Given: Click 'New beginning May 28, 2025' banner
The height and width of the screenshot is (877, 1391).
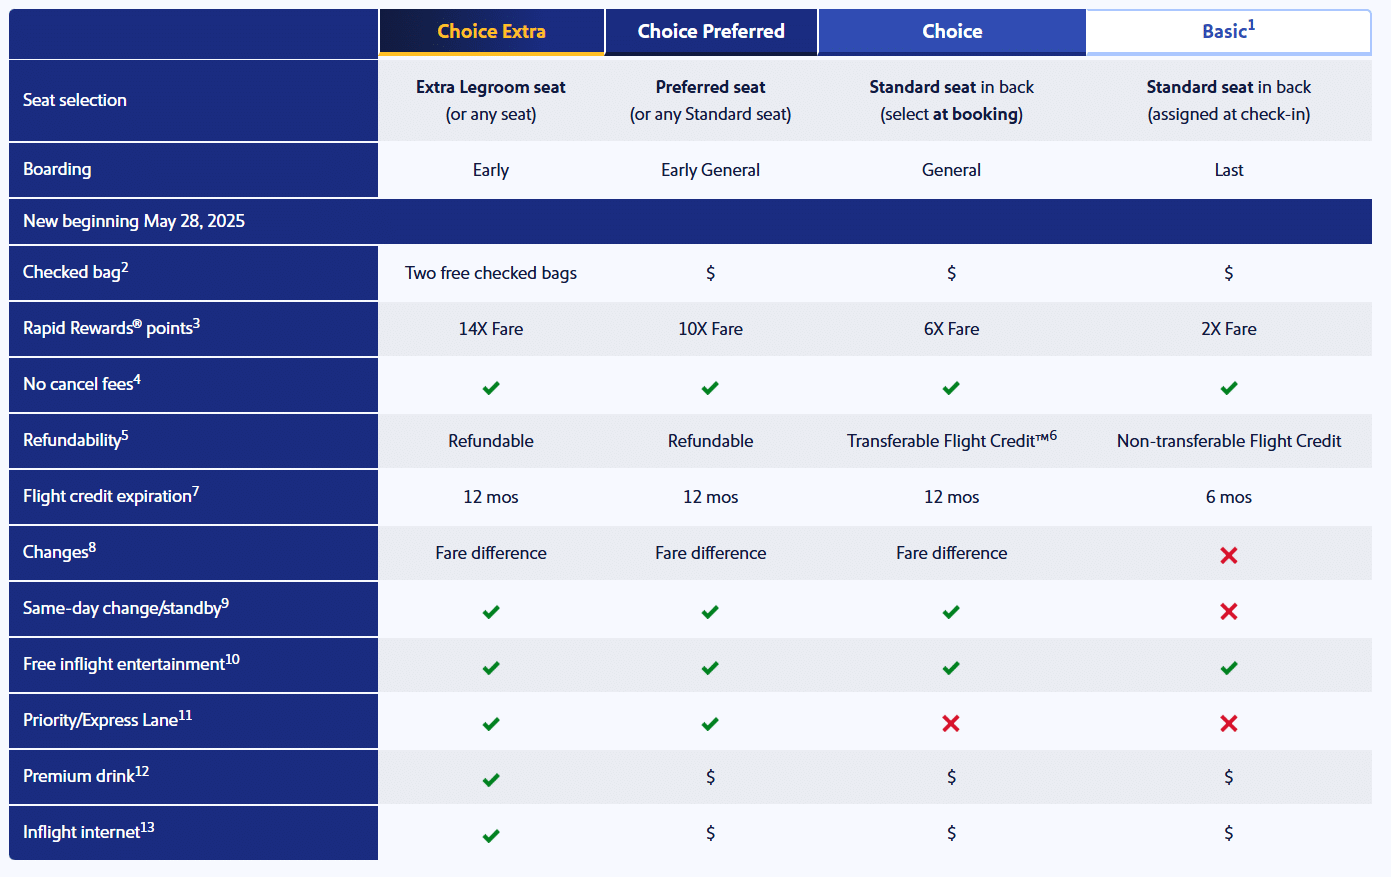Looking at the screenshot, I should coord(690,221).
